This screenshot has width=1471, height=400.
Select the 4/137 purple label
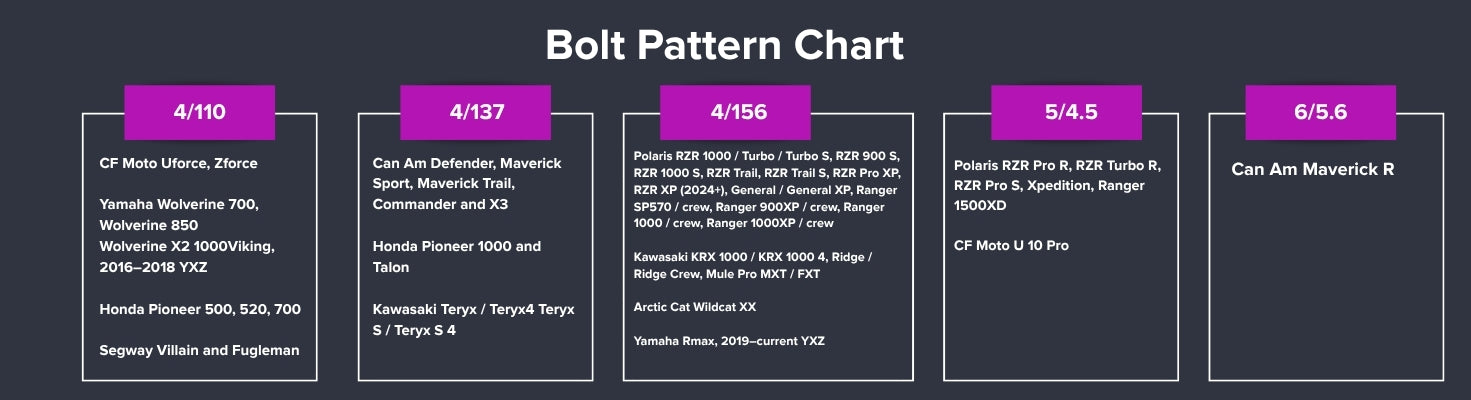pyautogui.click(x=475, y=112)
